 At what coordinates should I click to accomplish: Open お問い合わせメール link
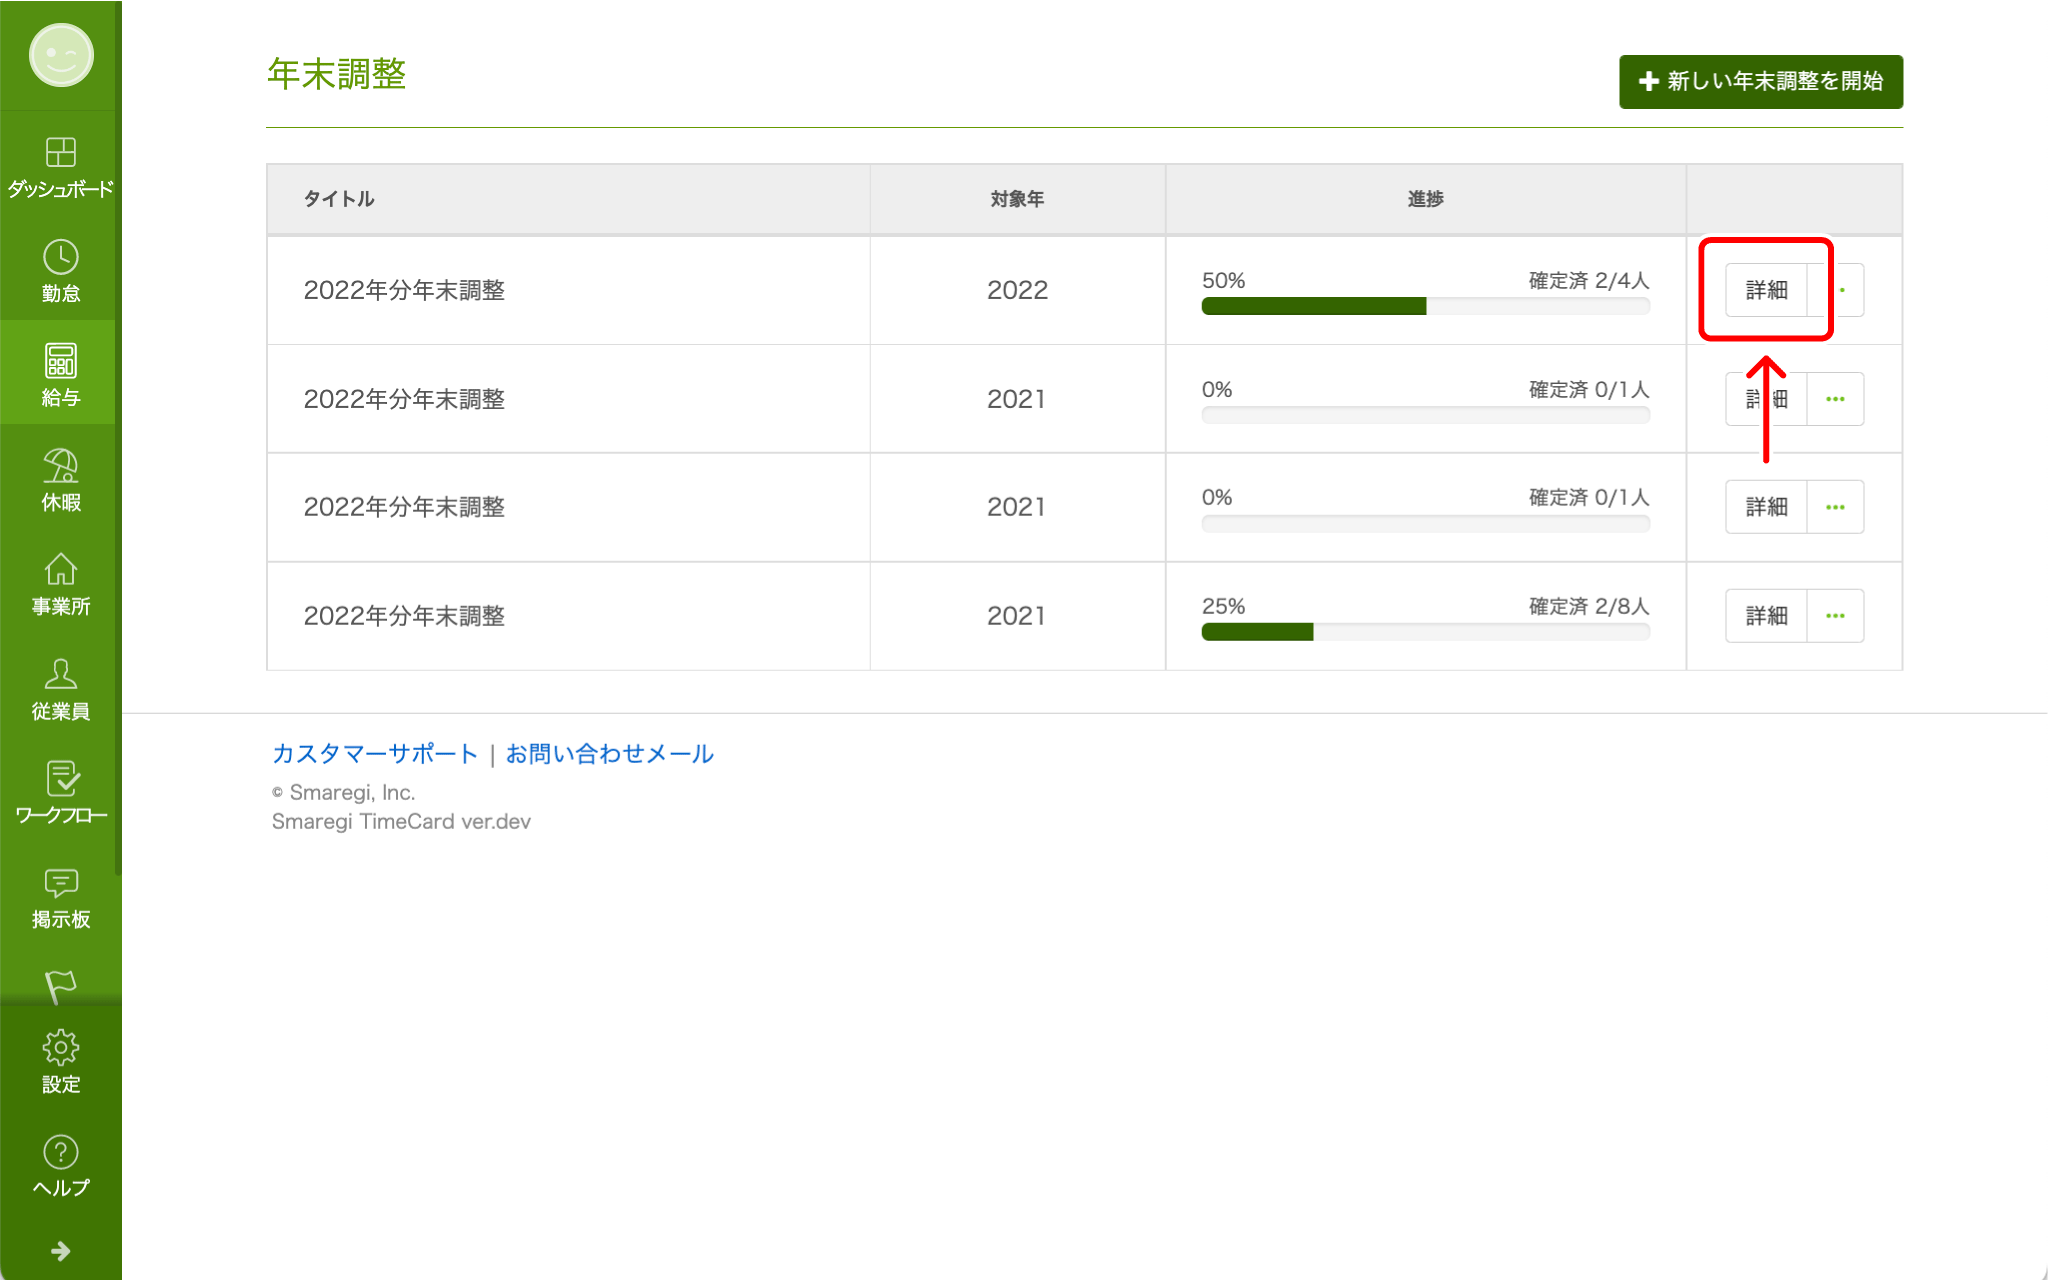[609, 754]
